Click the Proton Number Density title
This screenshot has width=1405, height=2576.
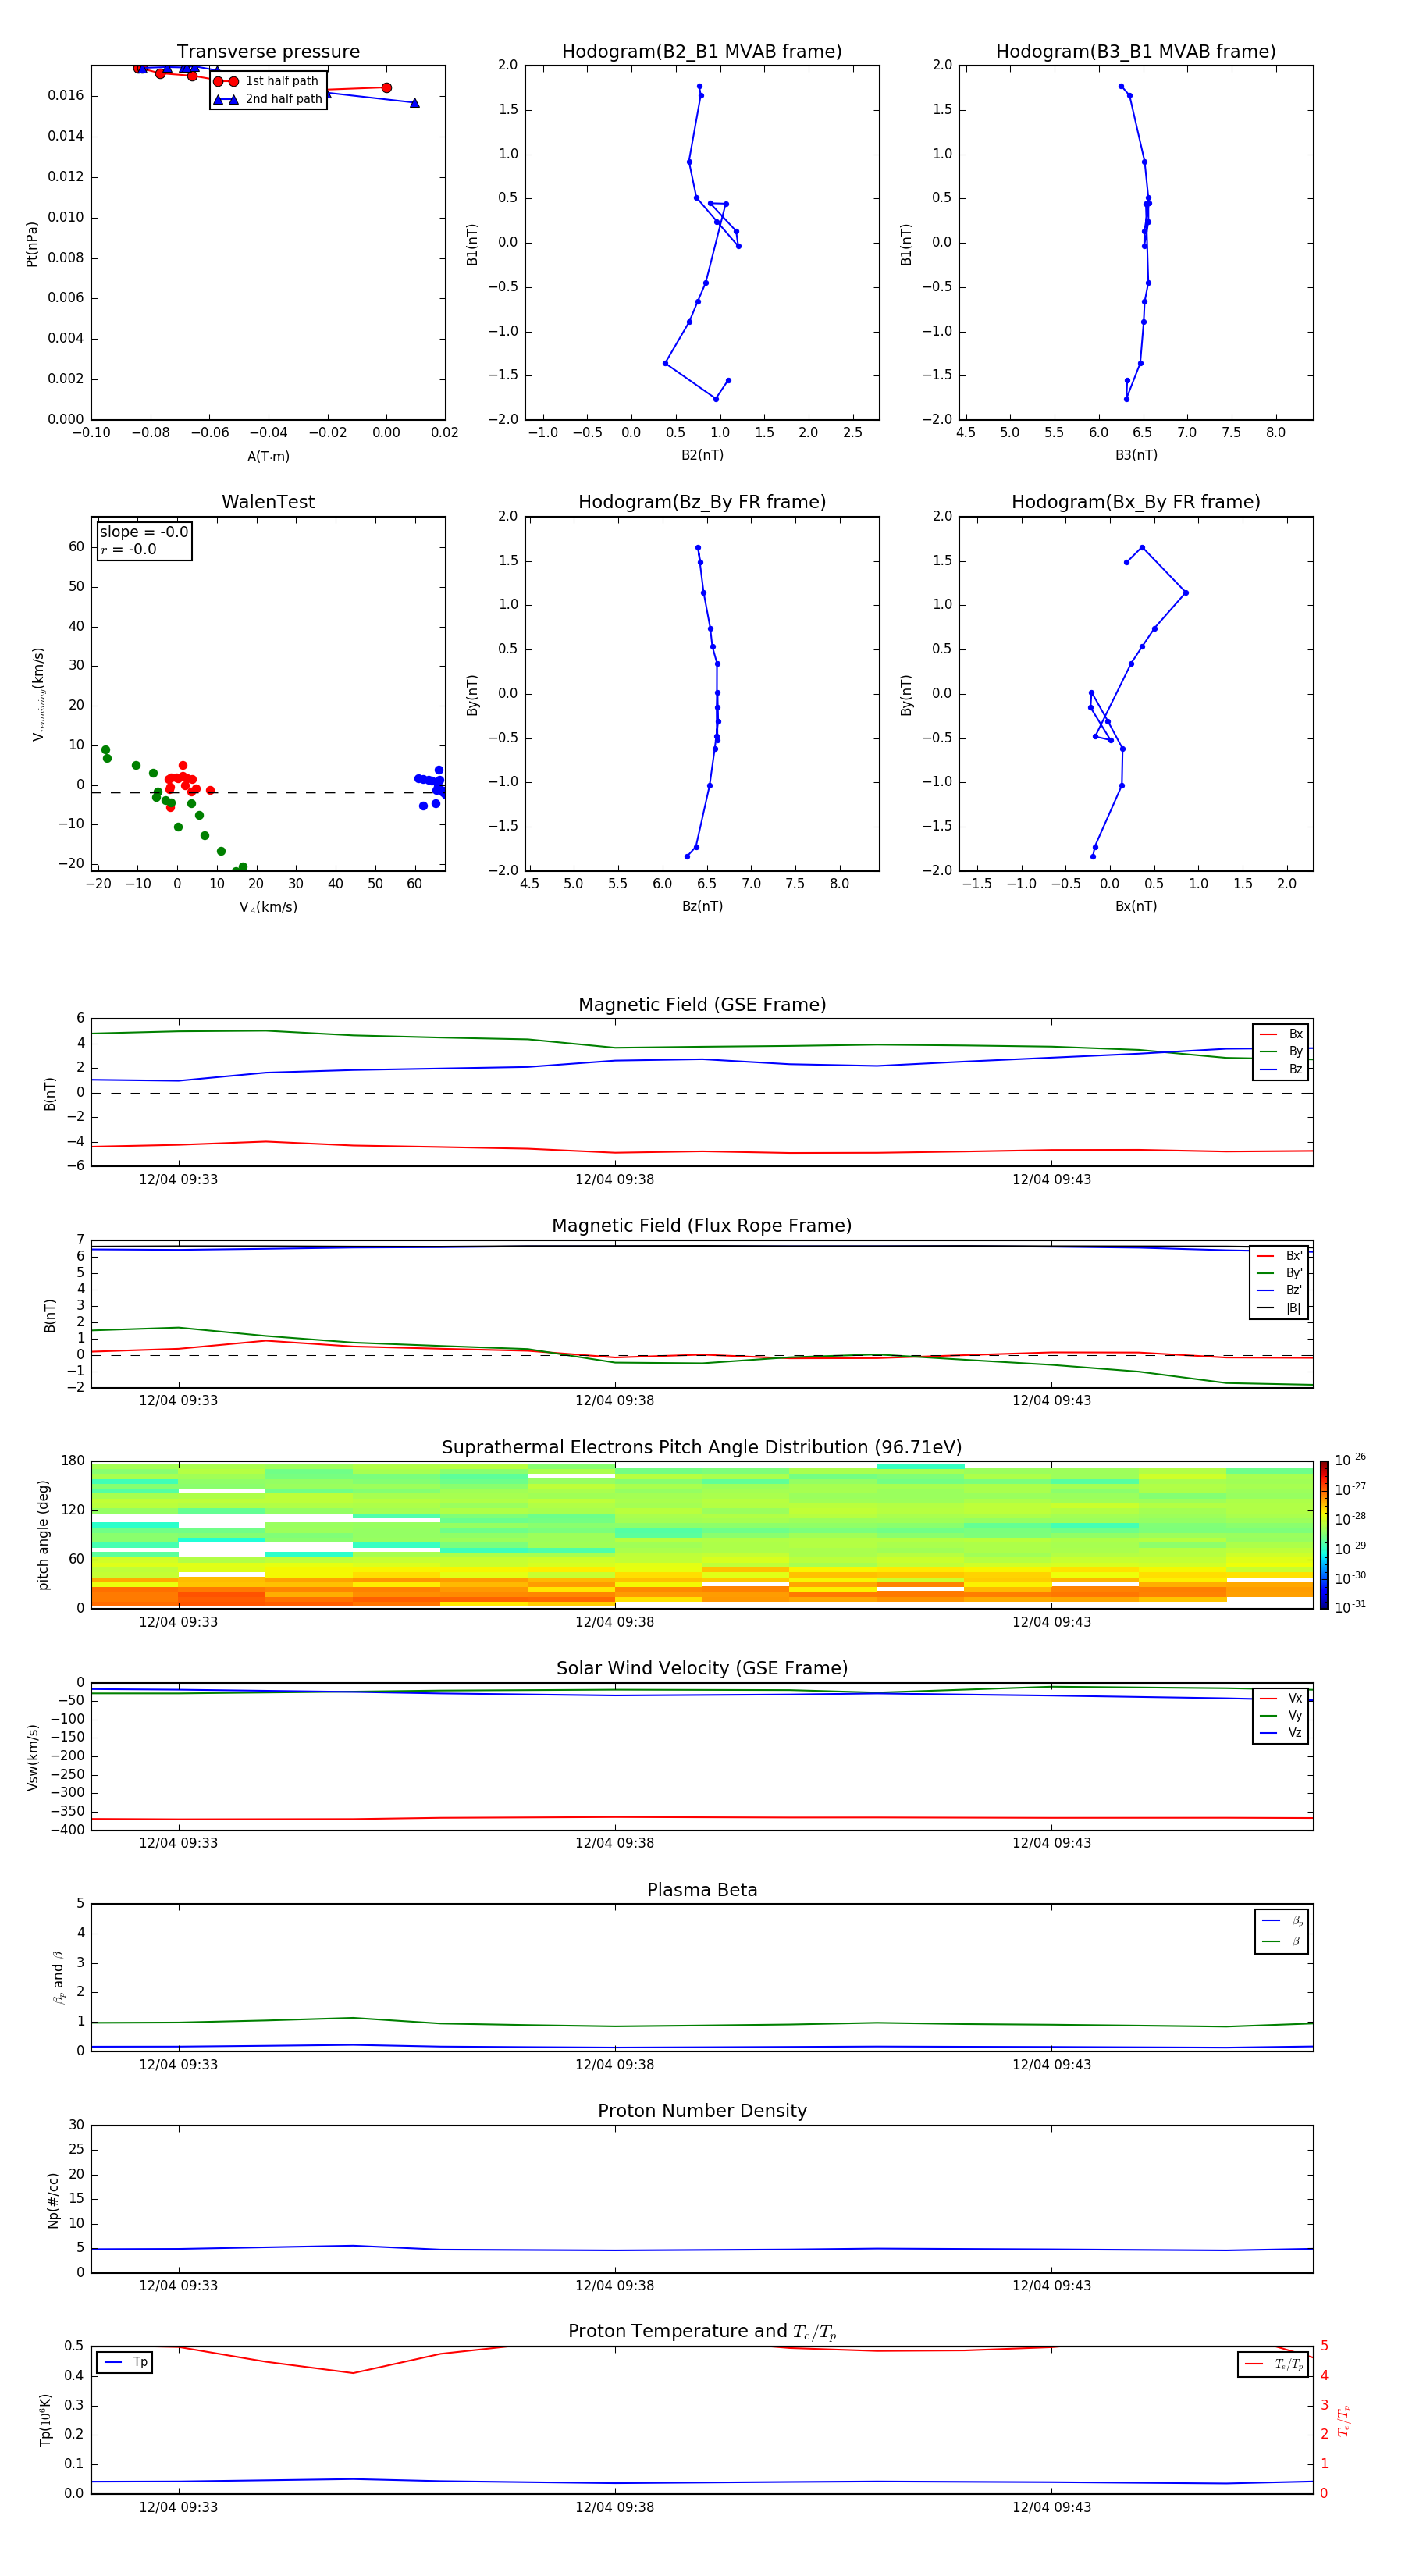coord(702,2111)
